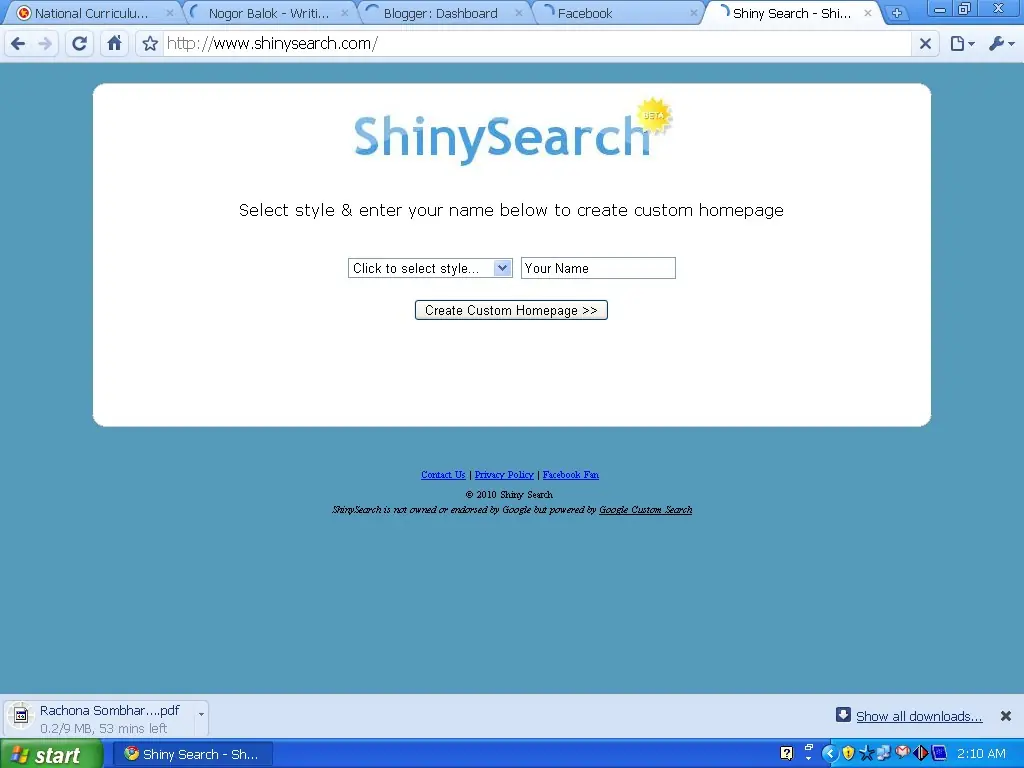Click the browser forward arrow

click(45, 44)
